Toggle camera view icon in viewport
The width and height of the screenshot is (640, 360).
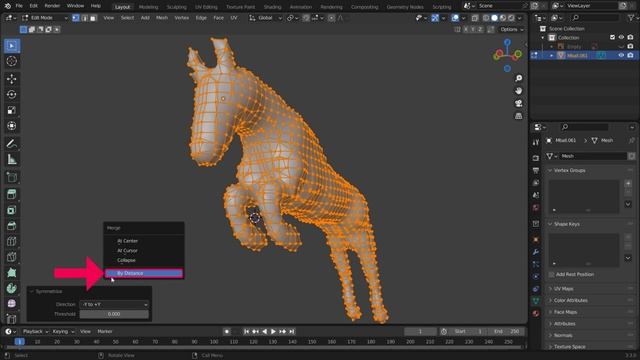point(518,104)
